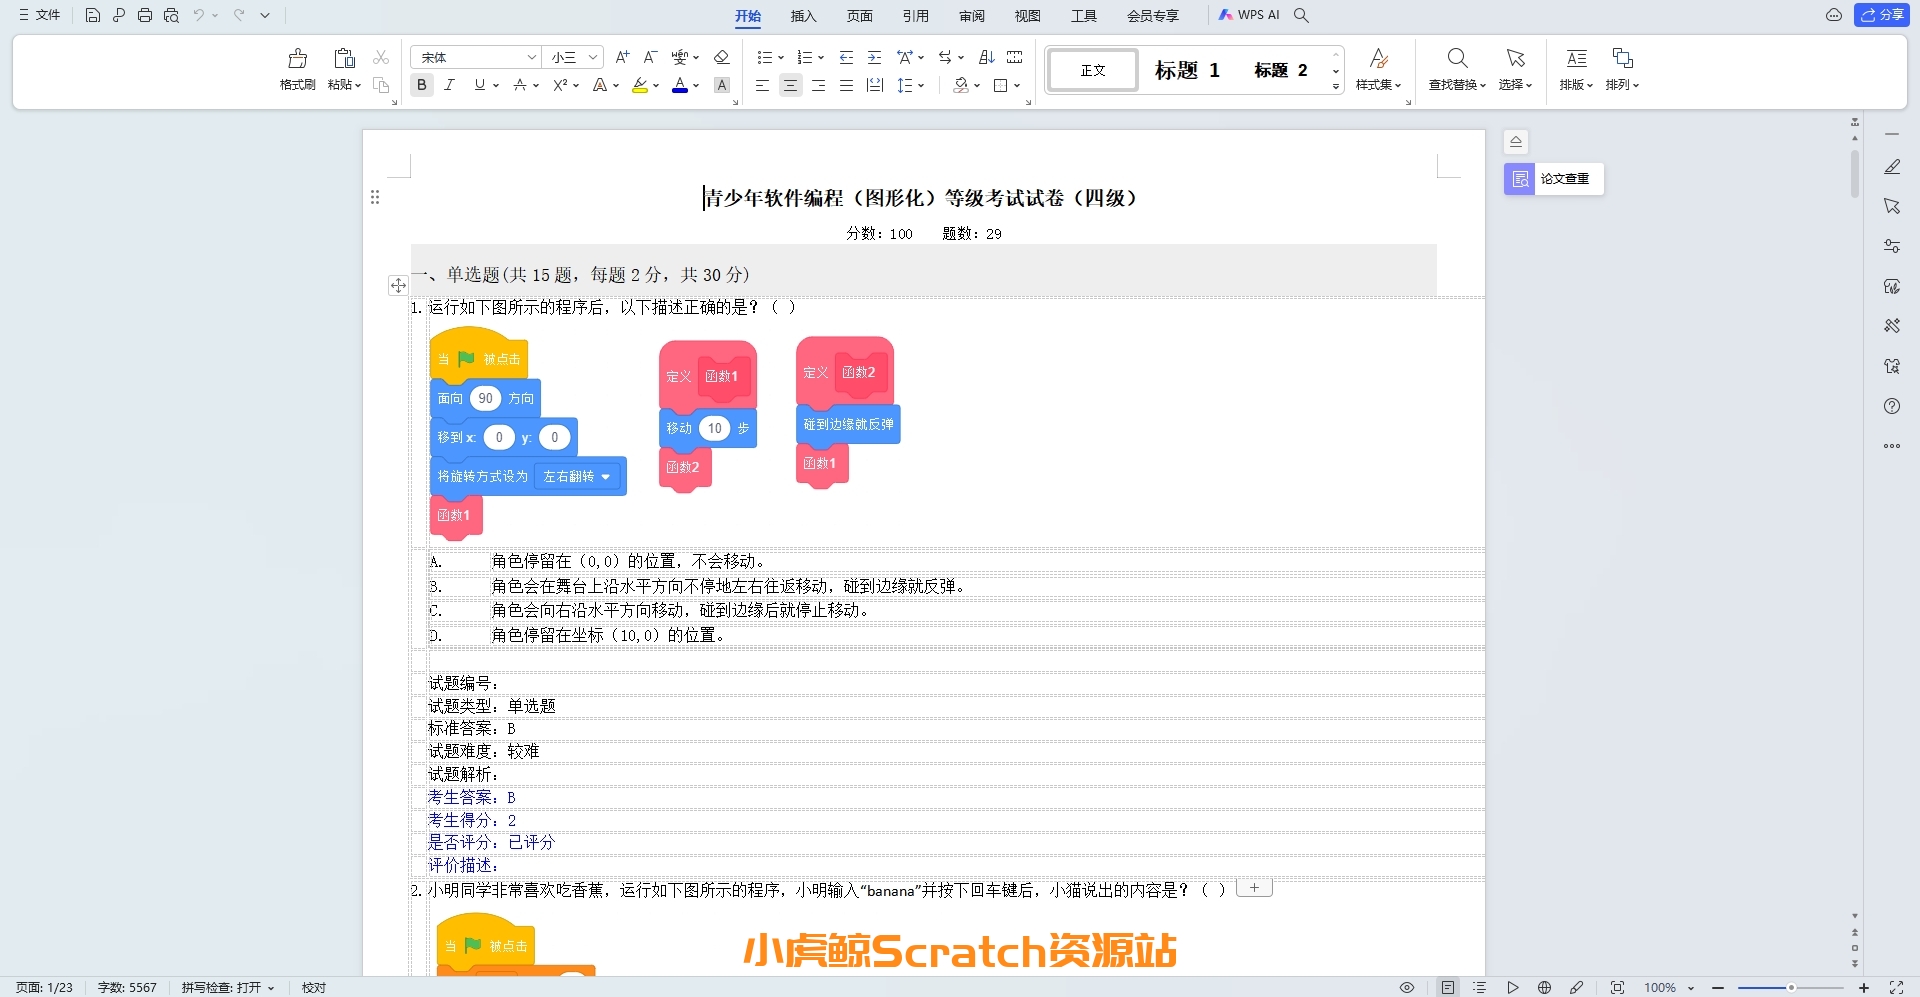Image resolution: width=1920 pixels, height=997 pixels.
Task: Click the Share (分享) button
Action: [1882, 15]
